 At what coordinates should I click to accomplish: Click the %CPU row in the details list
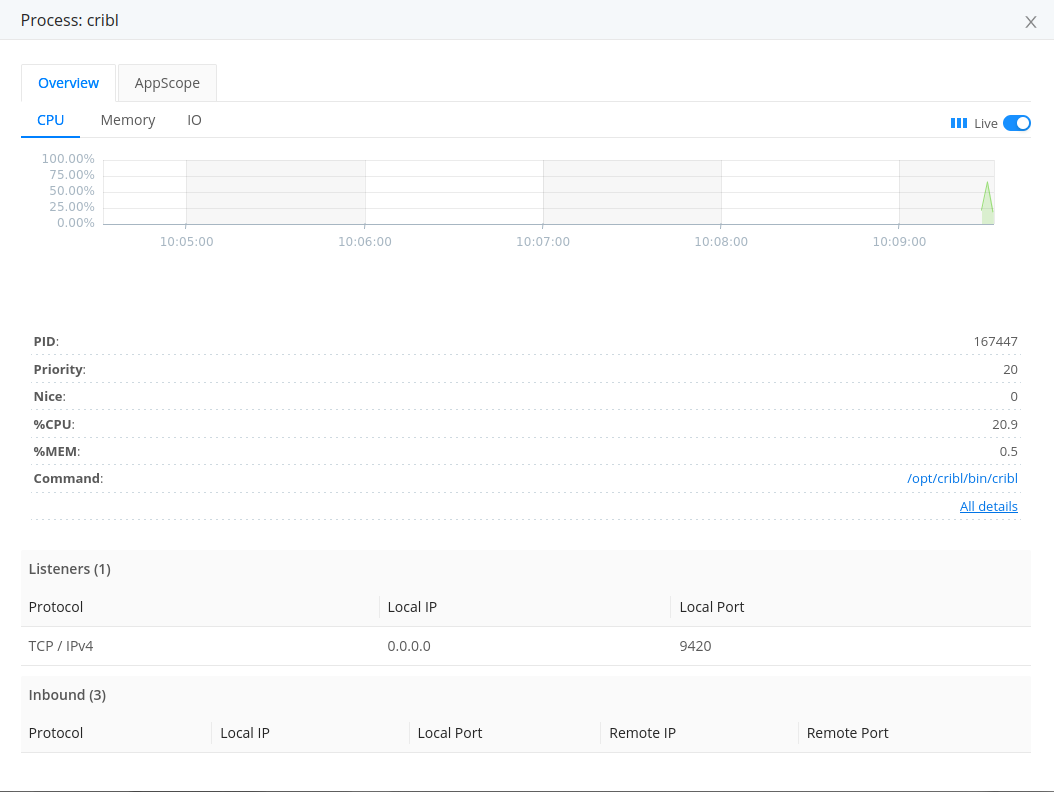53,424
